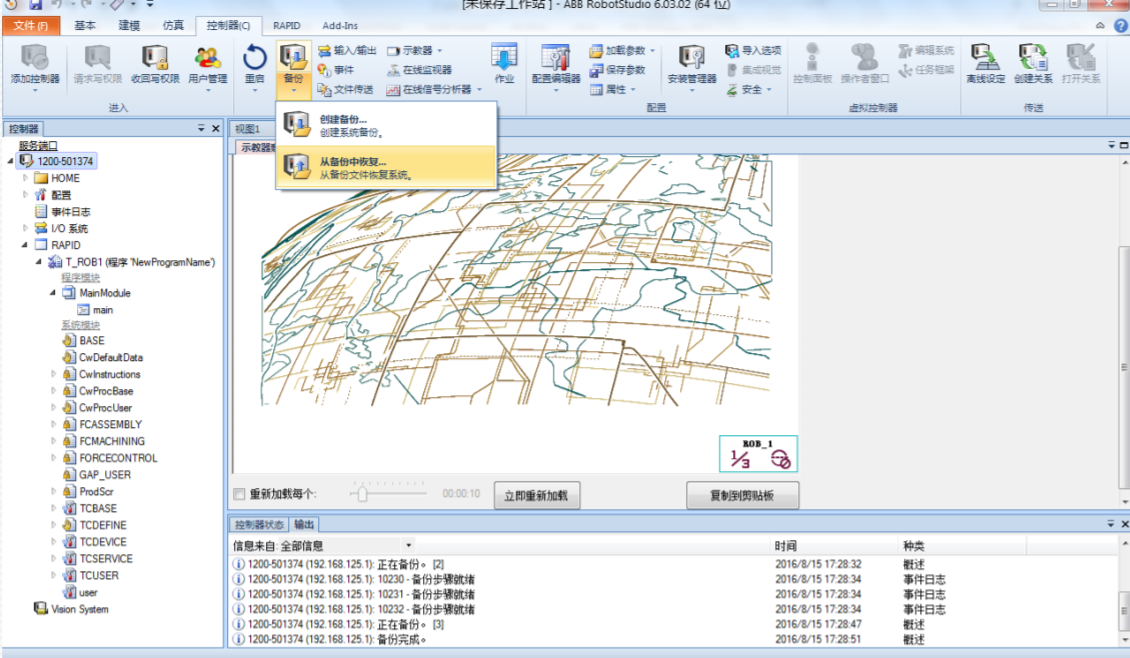Click the Restart (重启) icon
The width and height of the screenshot is (1130, 658).
pos(254,65)
